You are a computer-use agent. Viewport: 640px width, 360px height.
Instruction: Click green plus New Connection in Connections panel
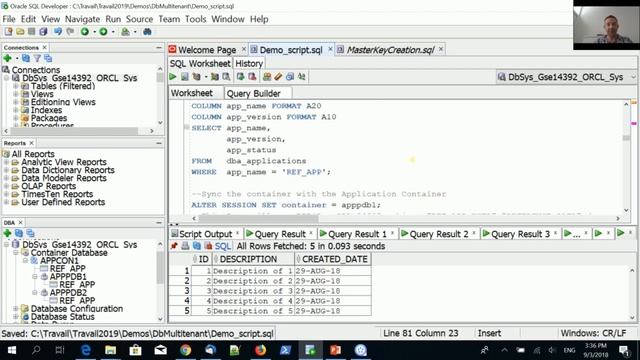pyautogui.click(x=7, y=58)
